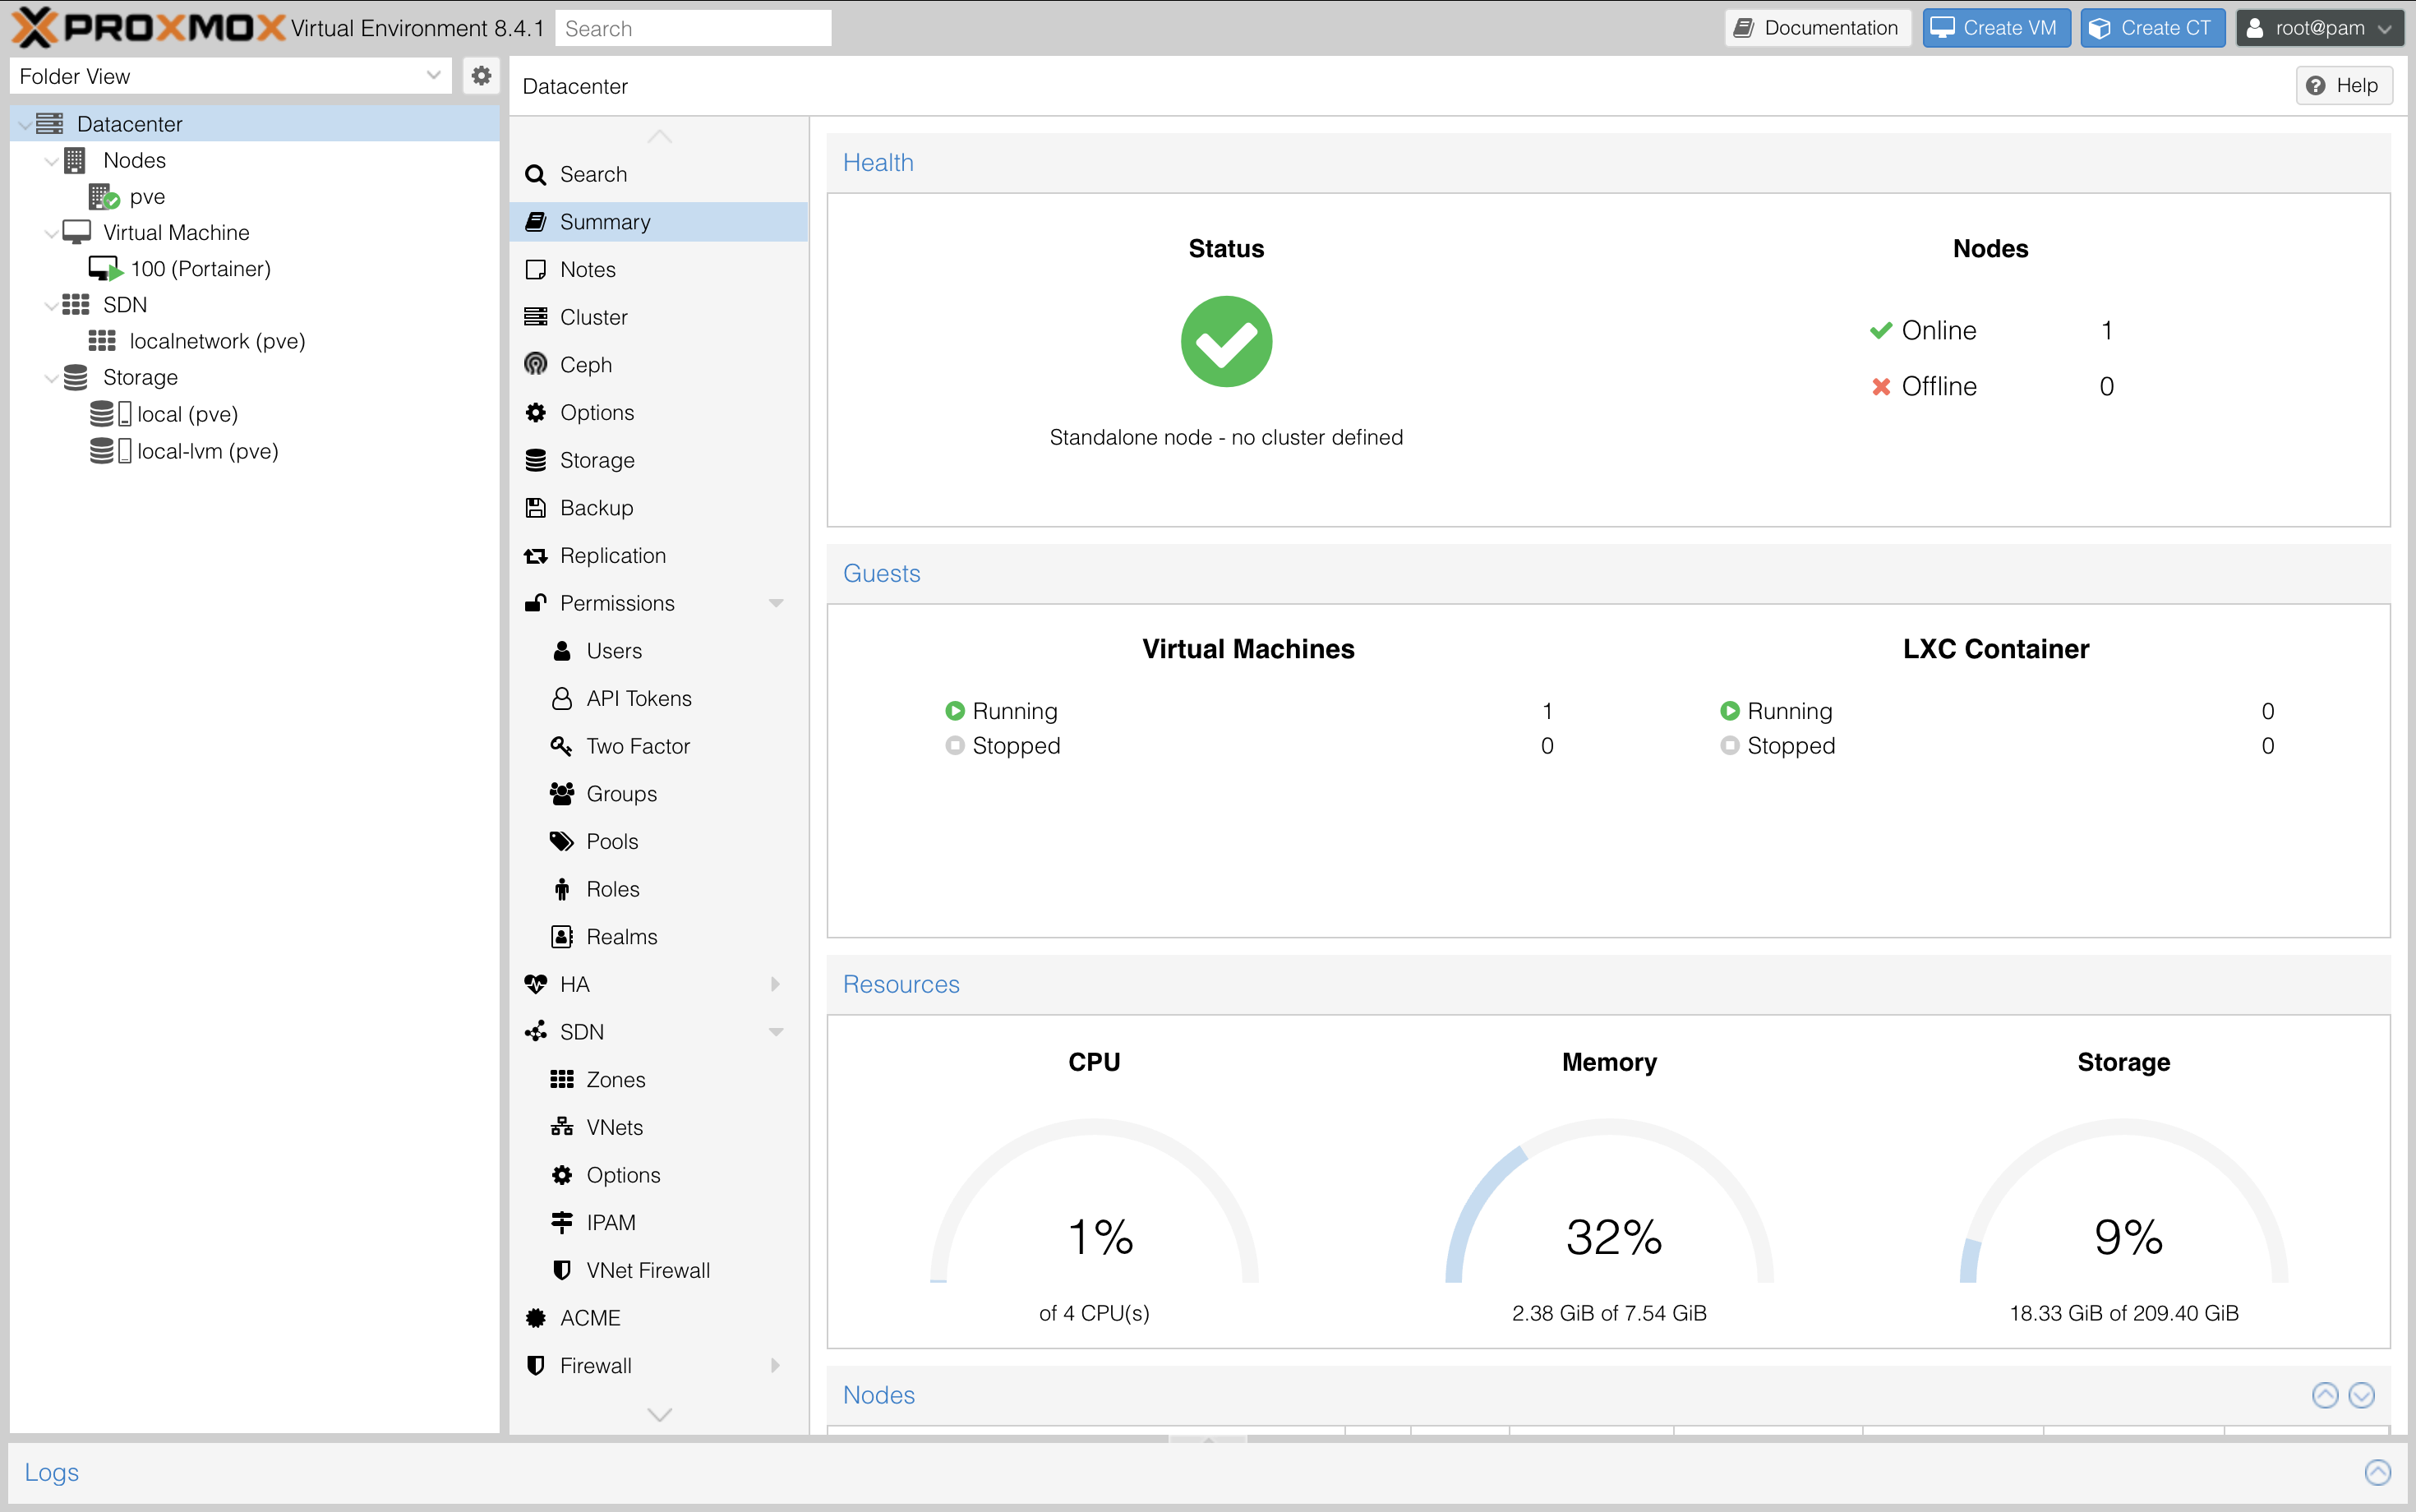This screenshot has width=2416, height=1512.
Task: Open the Cluster menu item
Action: pos(593,317)
